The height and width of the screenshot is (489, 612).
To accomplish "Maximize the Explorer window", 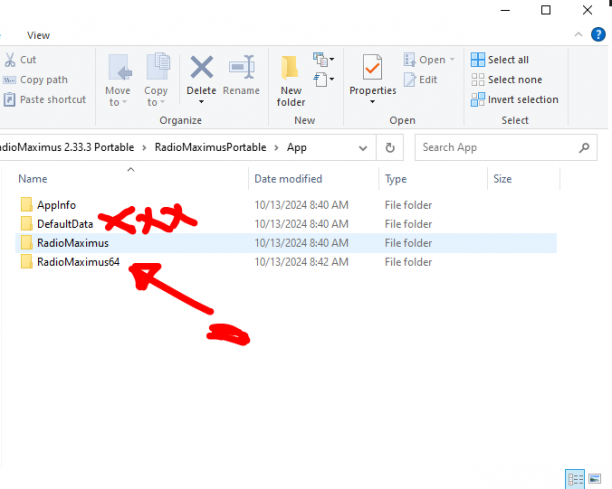I will [x=546, y=10].
